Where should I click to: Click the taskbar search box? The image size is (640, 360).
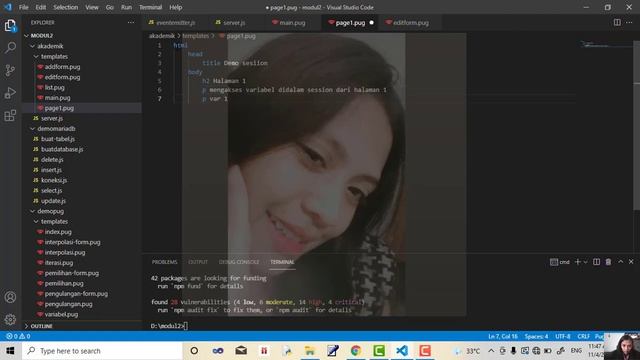(x=102, y=351)
